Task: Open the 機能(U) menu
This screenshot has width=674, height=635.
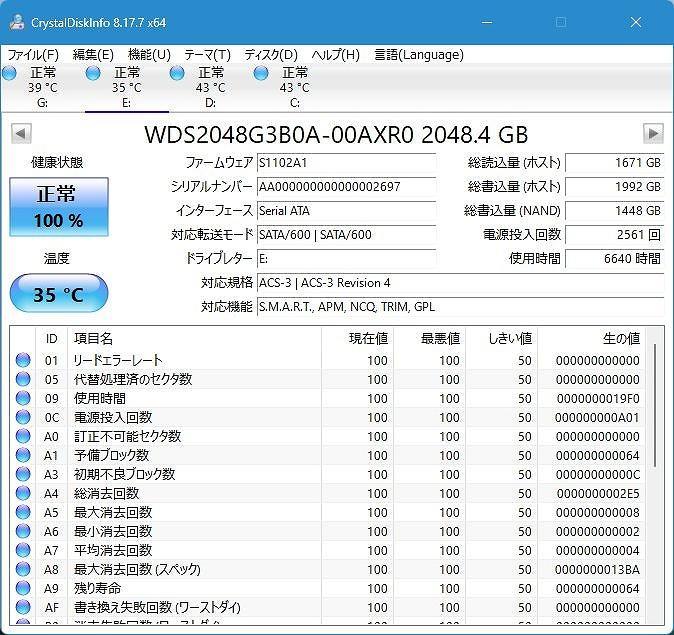Action: point(149,55)
